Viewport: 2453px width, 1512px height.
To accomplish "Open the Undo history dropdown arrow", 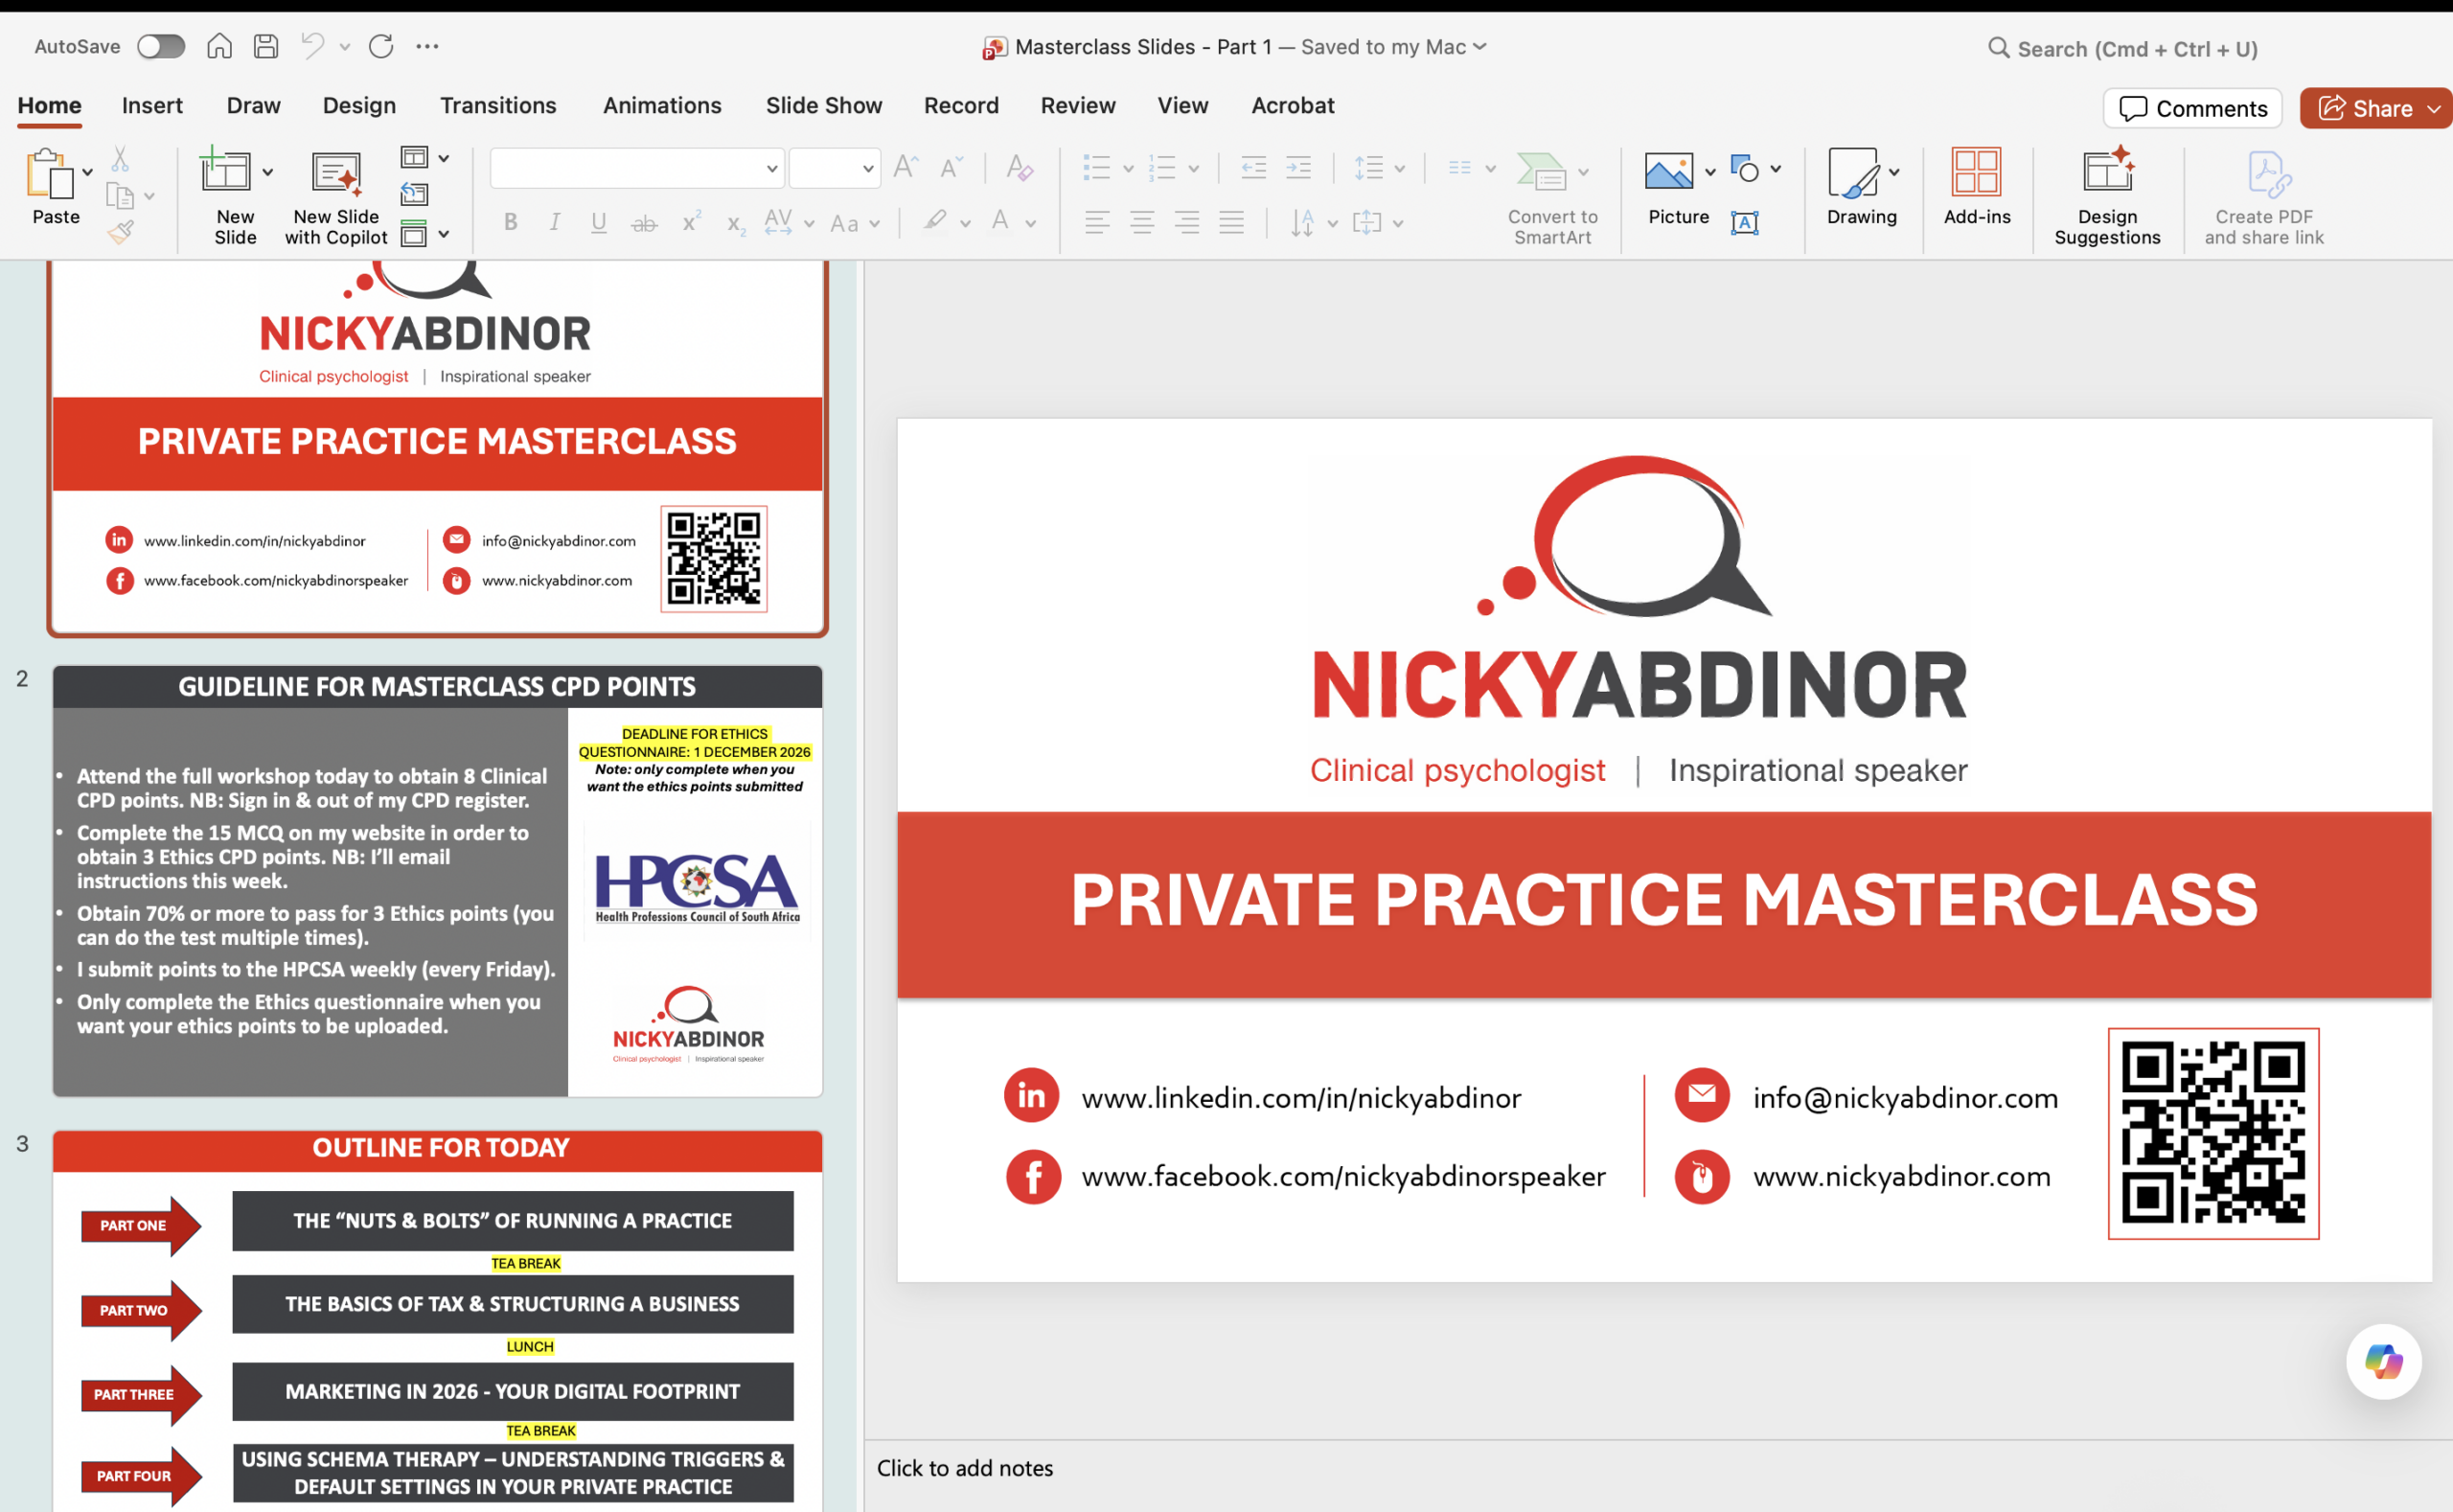I will (x=345, y=46).
